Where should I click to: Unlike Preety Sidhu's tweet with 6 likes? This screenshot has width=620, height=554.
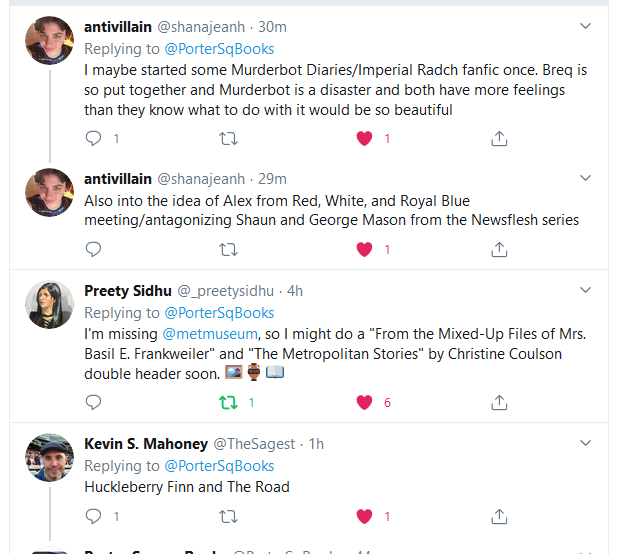365,403
